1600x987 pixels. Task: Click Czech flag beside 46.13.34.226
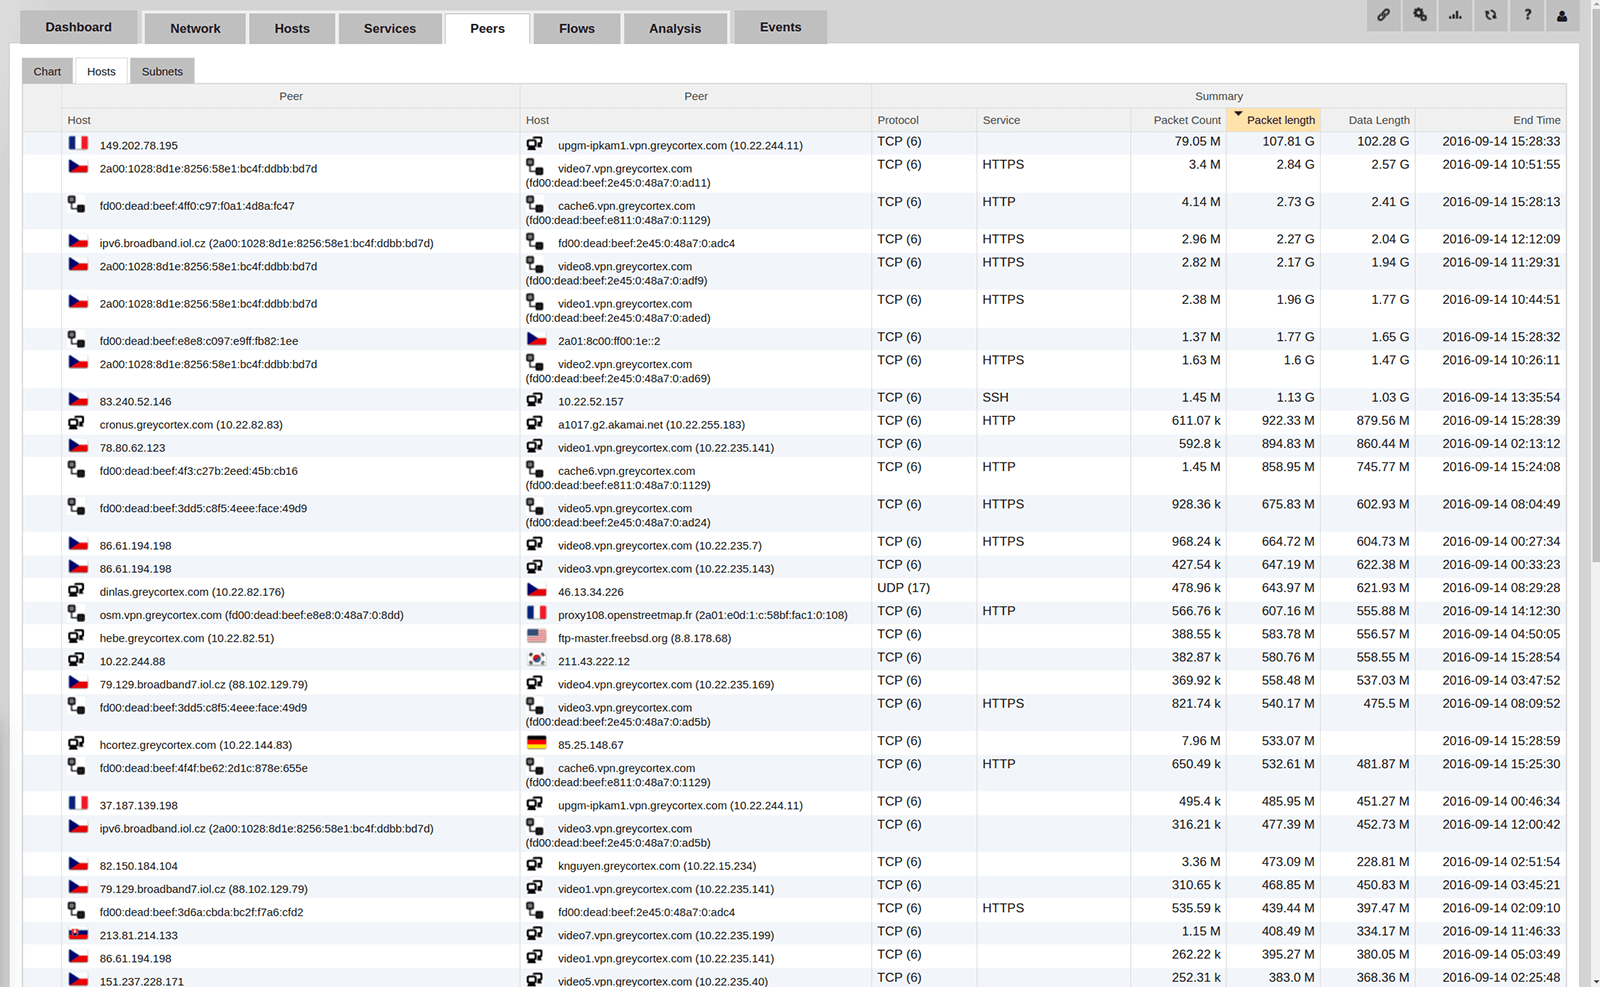click(x=537, y=590)
